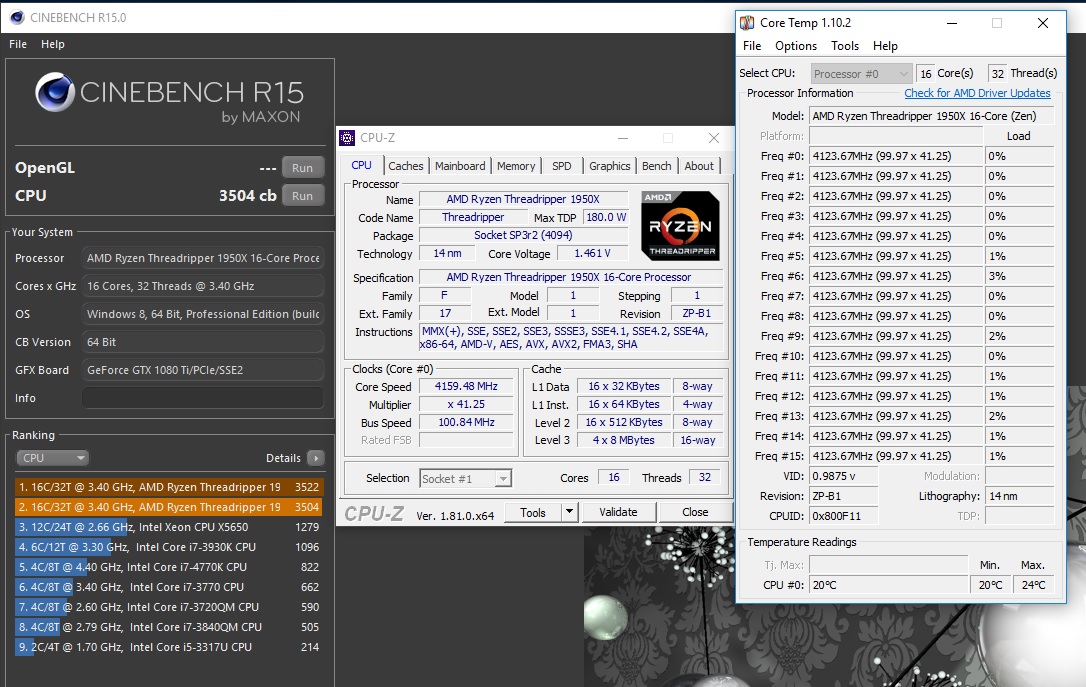This screenshot has height=687, width=1086.
Task: Switch to the Graphics tab in CPU-Z
Action: (609, 166)
